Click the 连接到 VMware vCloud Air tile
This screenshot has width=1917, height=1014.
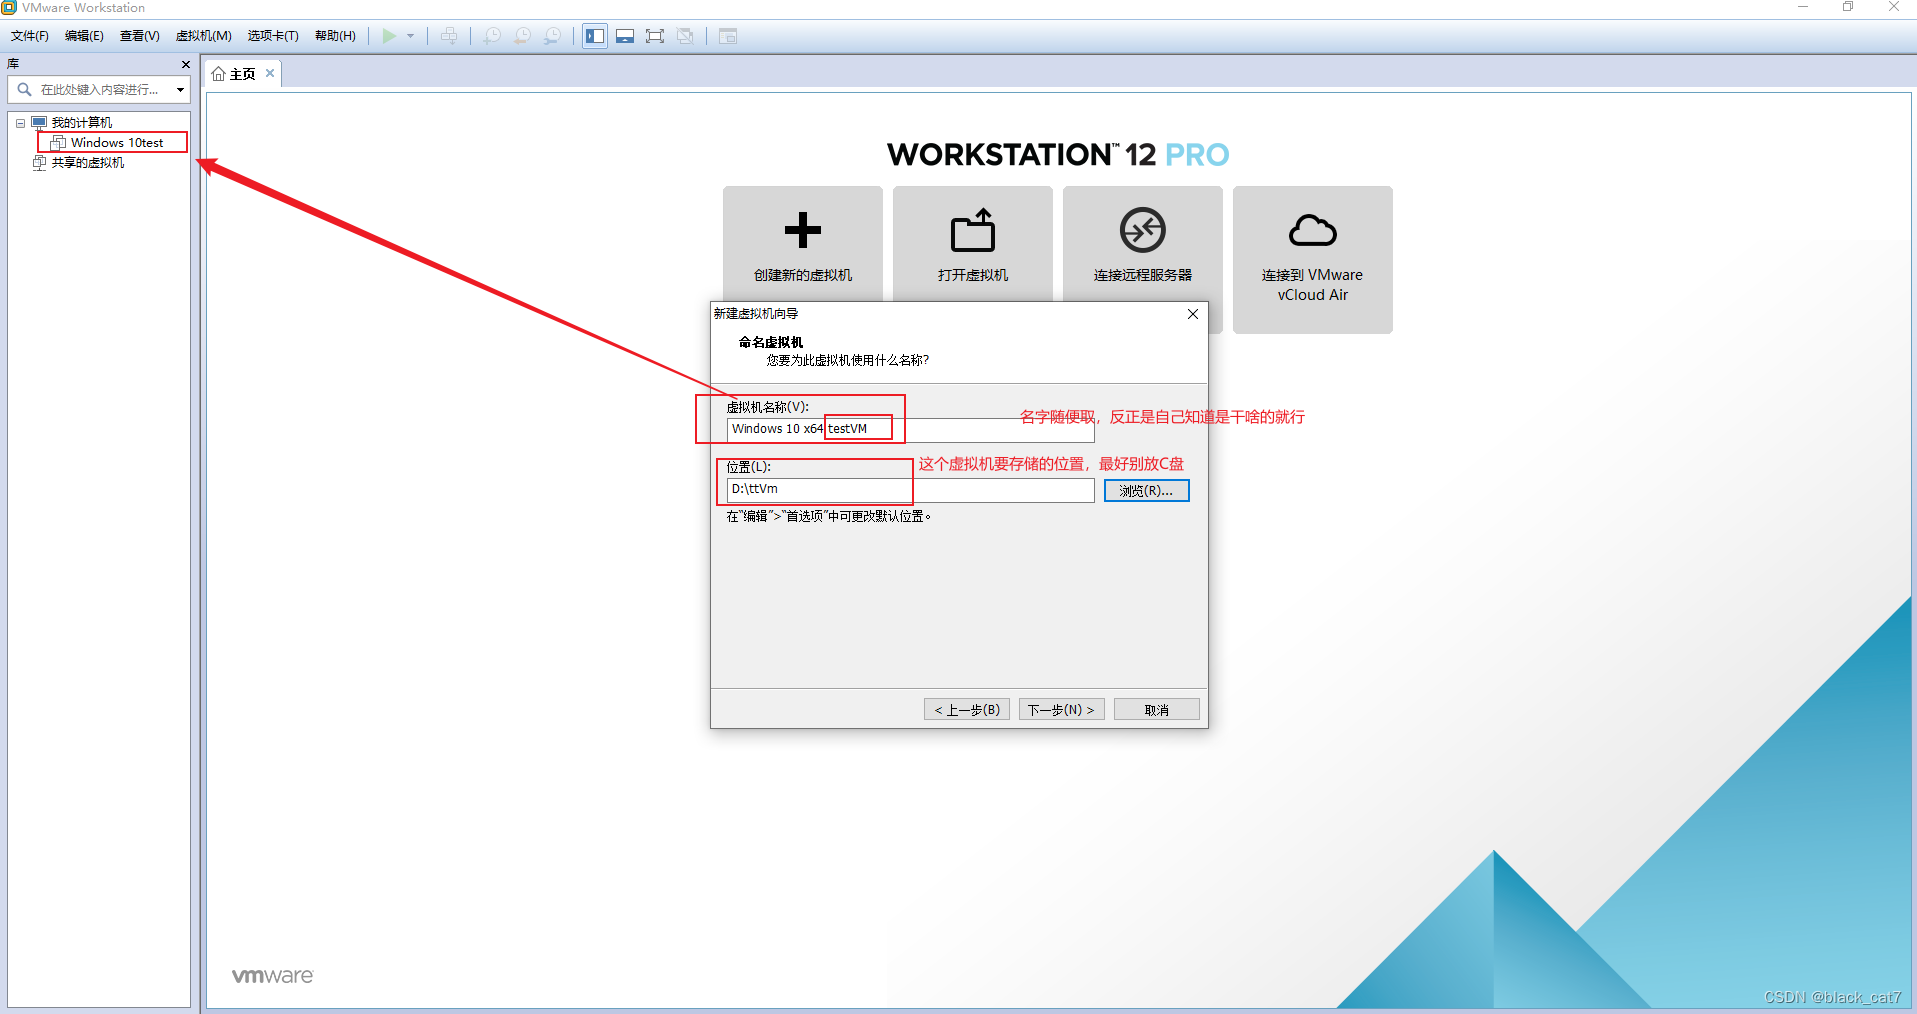(1313, 260)
